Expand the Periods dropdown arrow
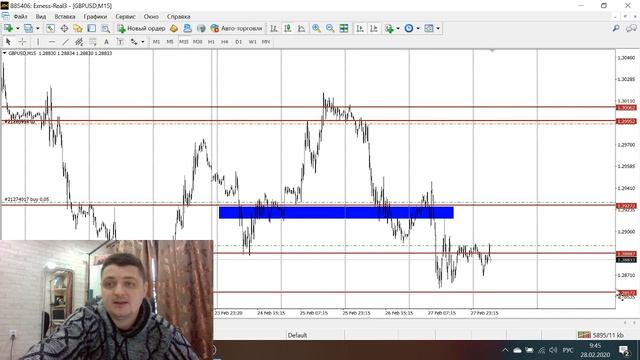This screenshot has width=640, height=360. point(418,29)
